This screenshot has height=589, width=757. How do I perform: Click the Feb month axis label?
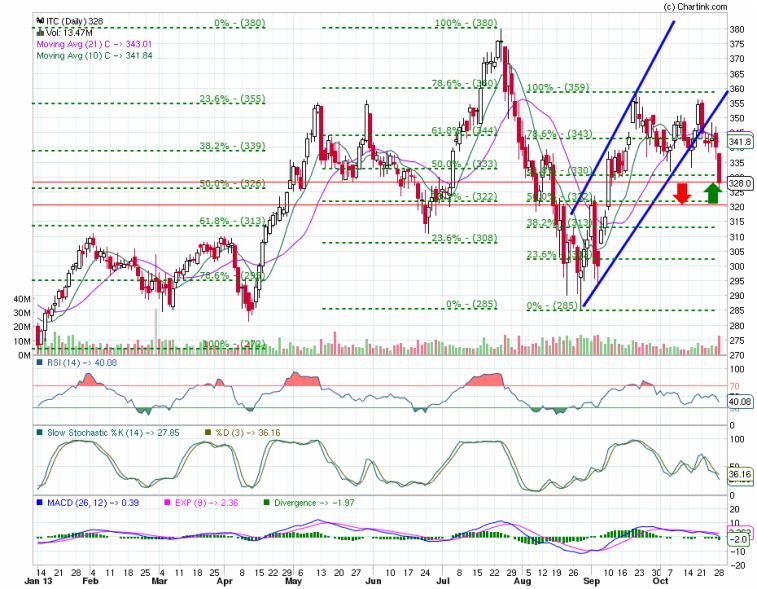[x=90, y=581]
